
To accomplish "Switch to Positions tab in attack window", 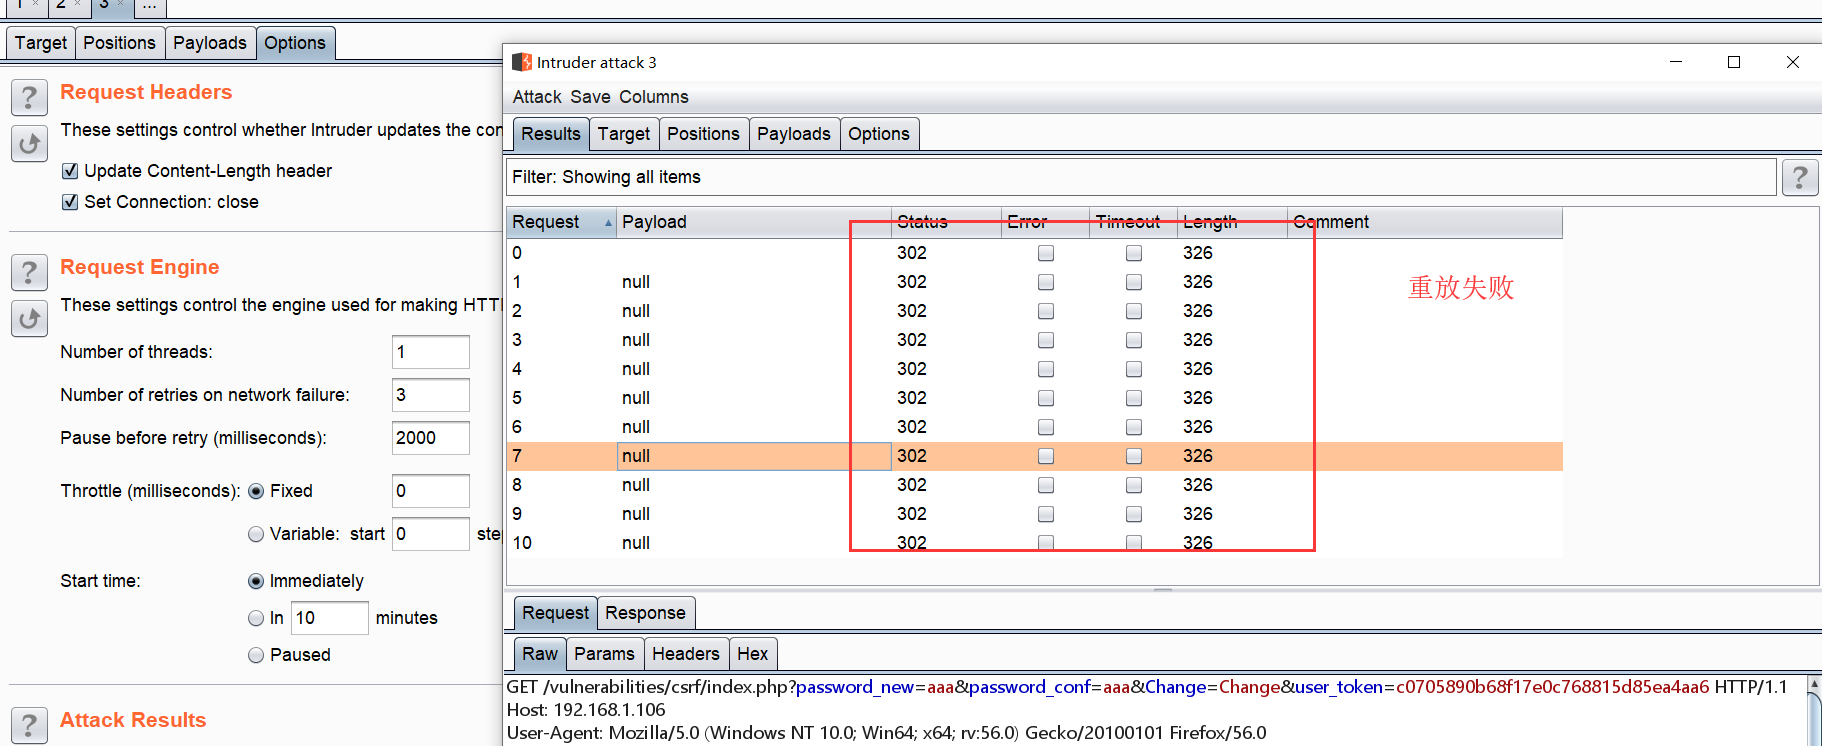I will [703, 134].
